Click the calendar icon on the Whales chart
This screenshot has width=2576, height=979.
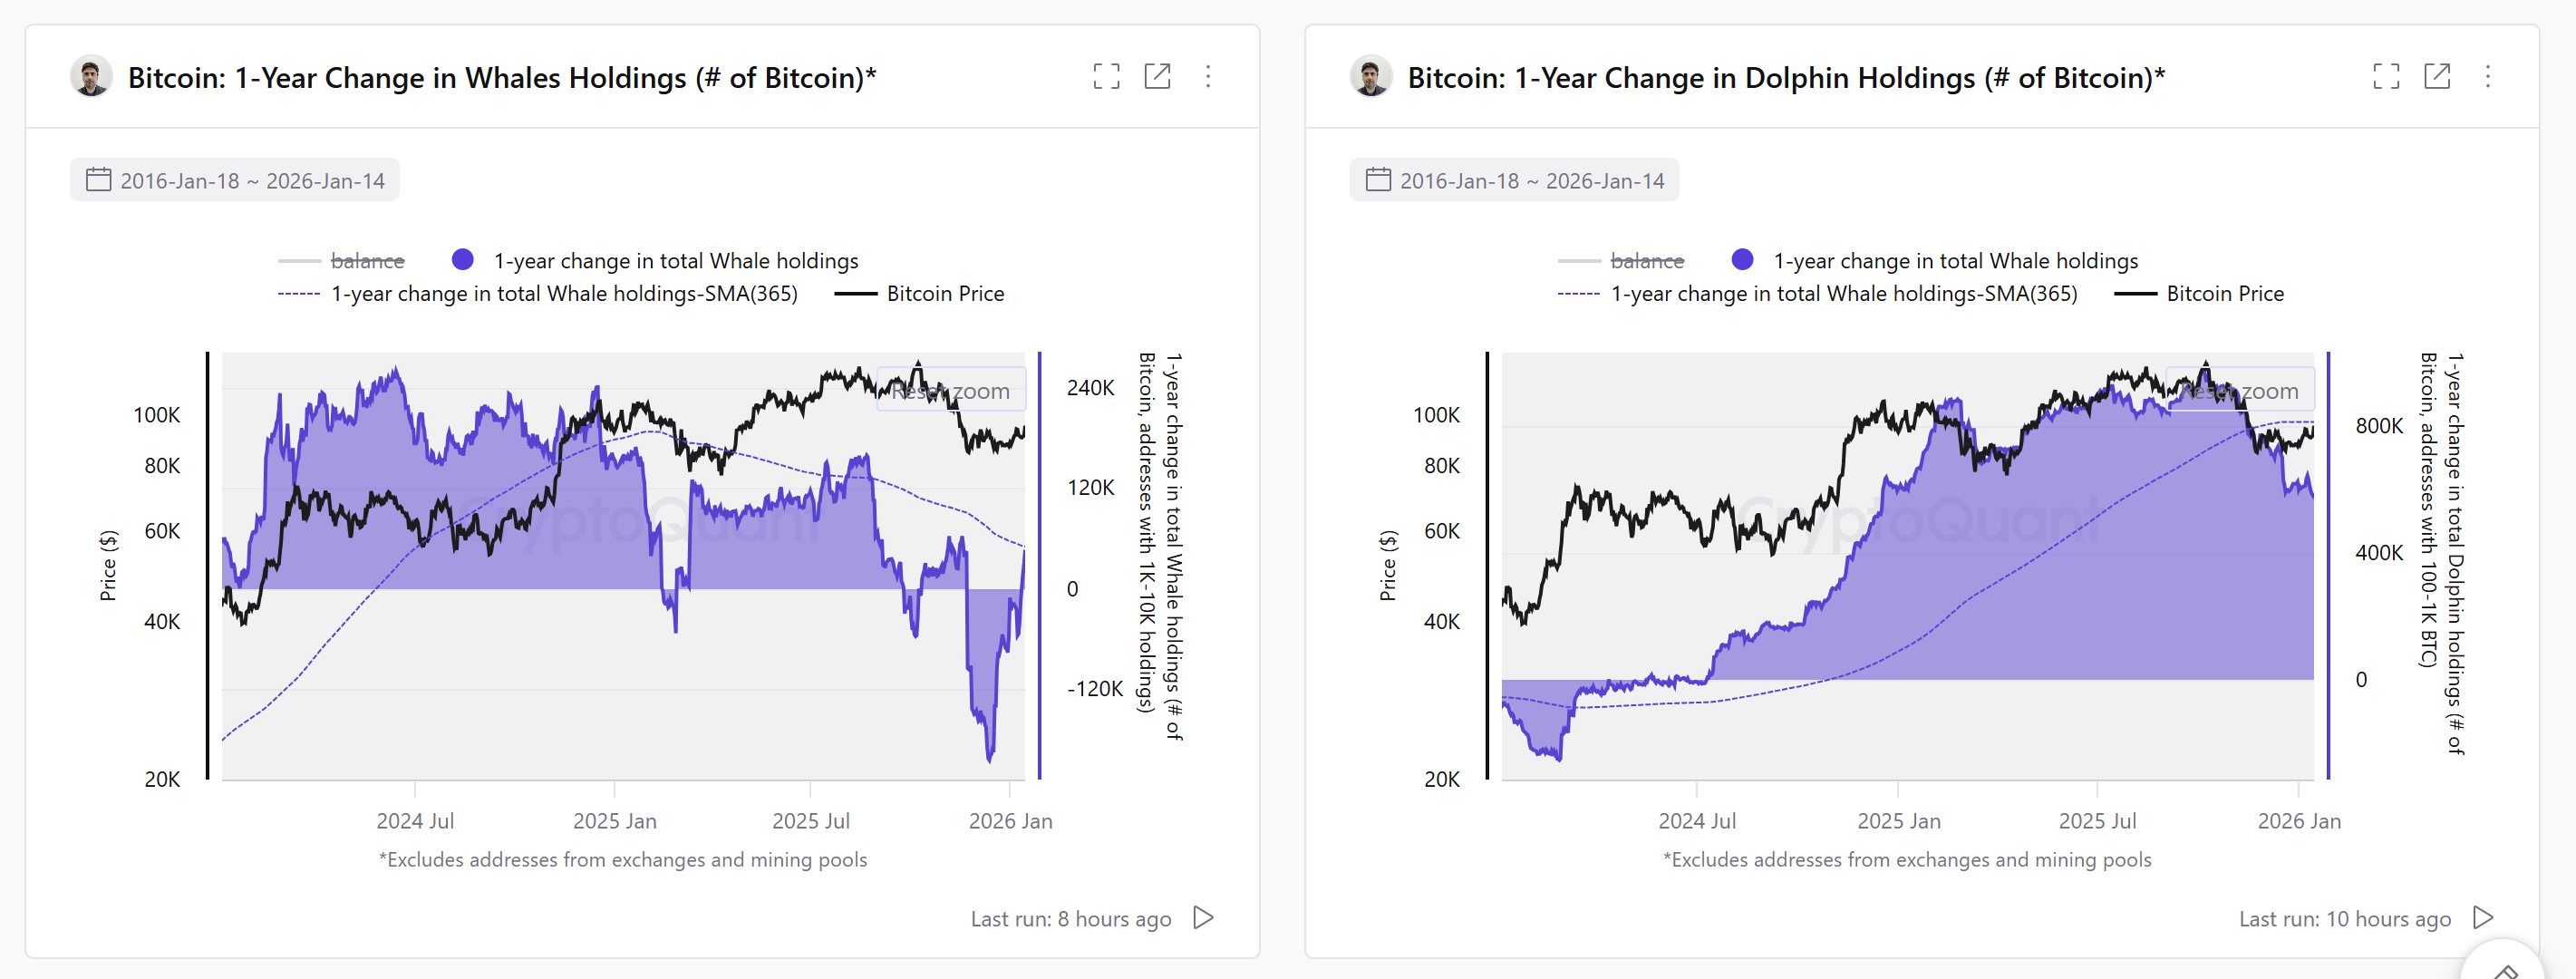click(x=99, y=180)
